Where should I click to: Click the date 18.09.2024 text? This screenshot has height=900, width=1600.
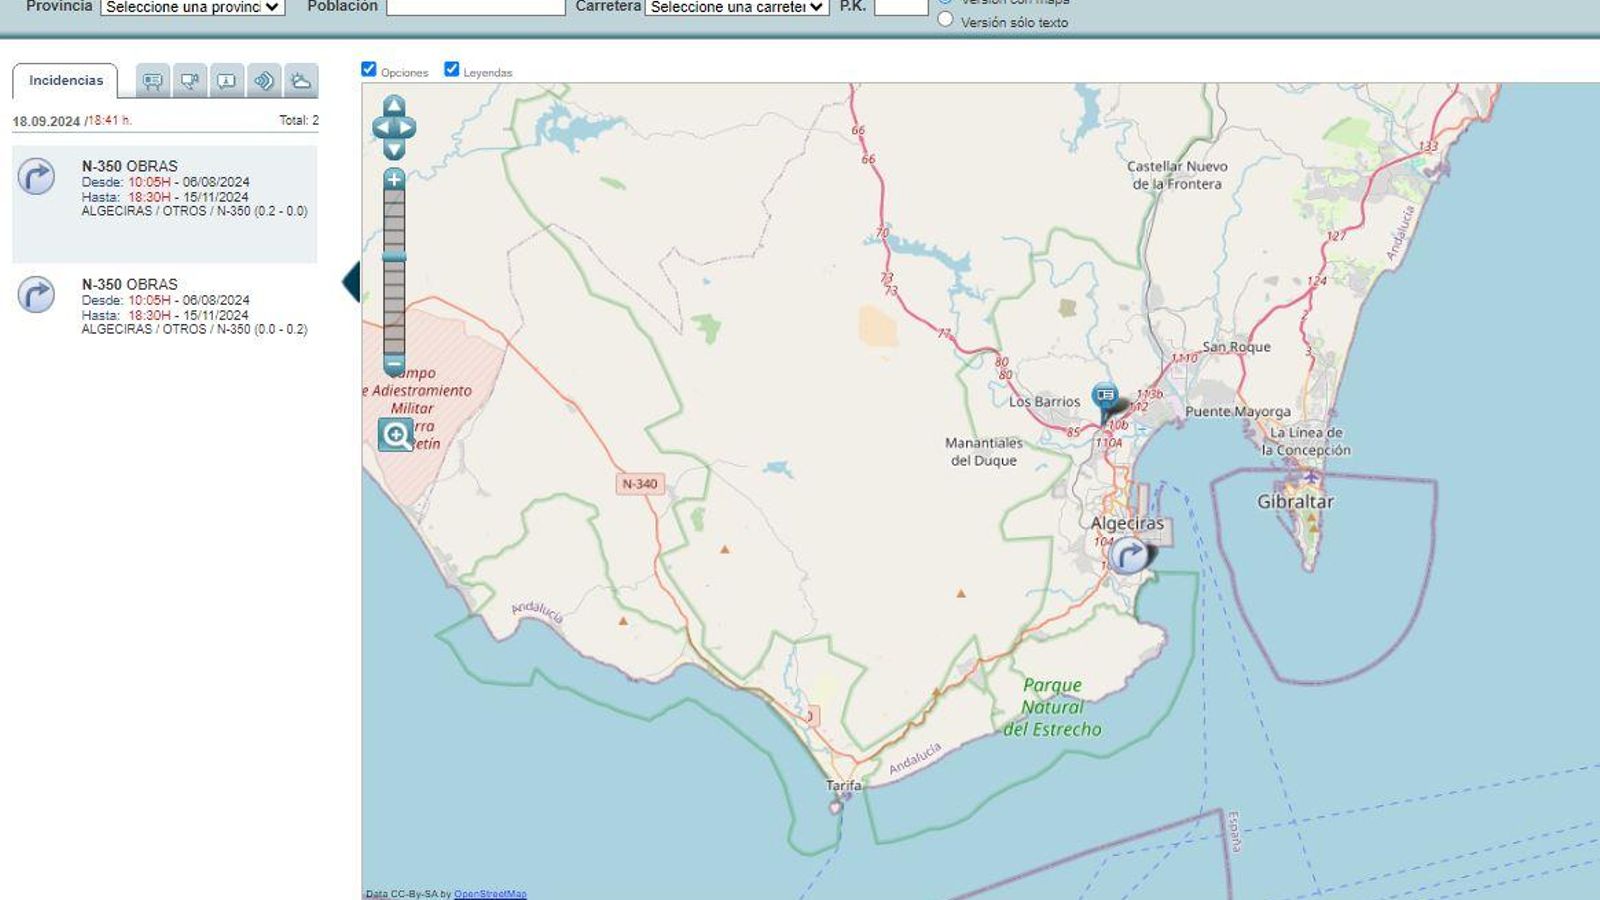pos(46,121)
